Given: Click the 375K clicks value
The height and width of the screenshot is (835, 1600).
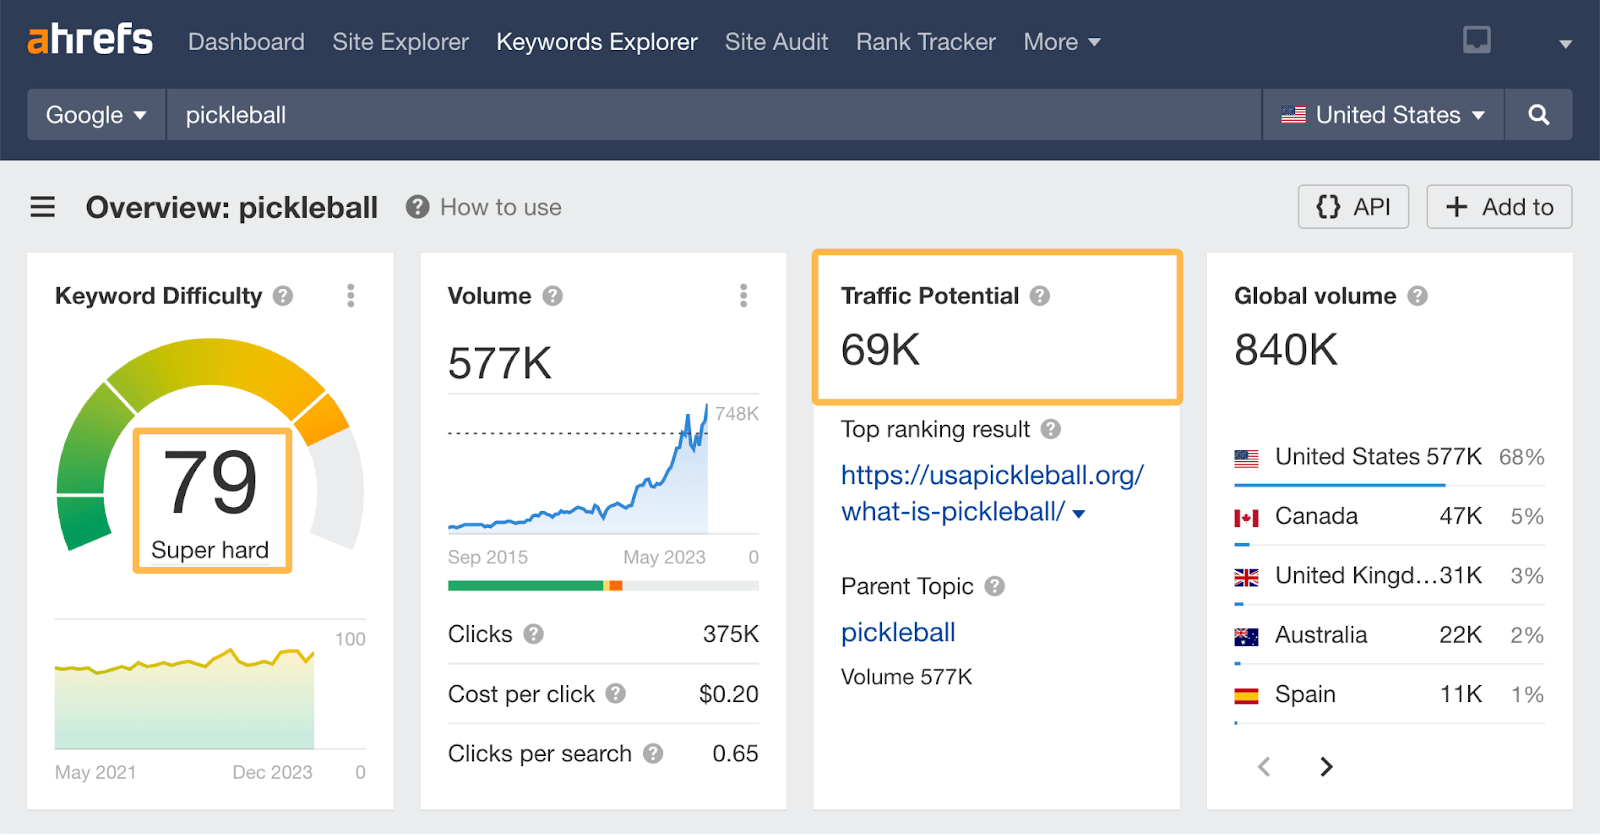Looking at the screenshot, I should tap(731, 634).
